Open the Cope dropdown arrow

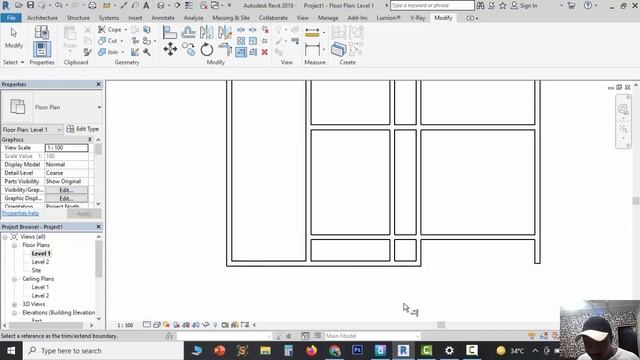coord(125,30)
